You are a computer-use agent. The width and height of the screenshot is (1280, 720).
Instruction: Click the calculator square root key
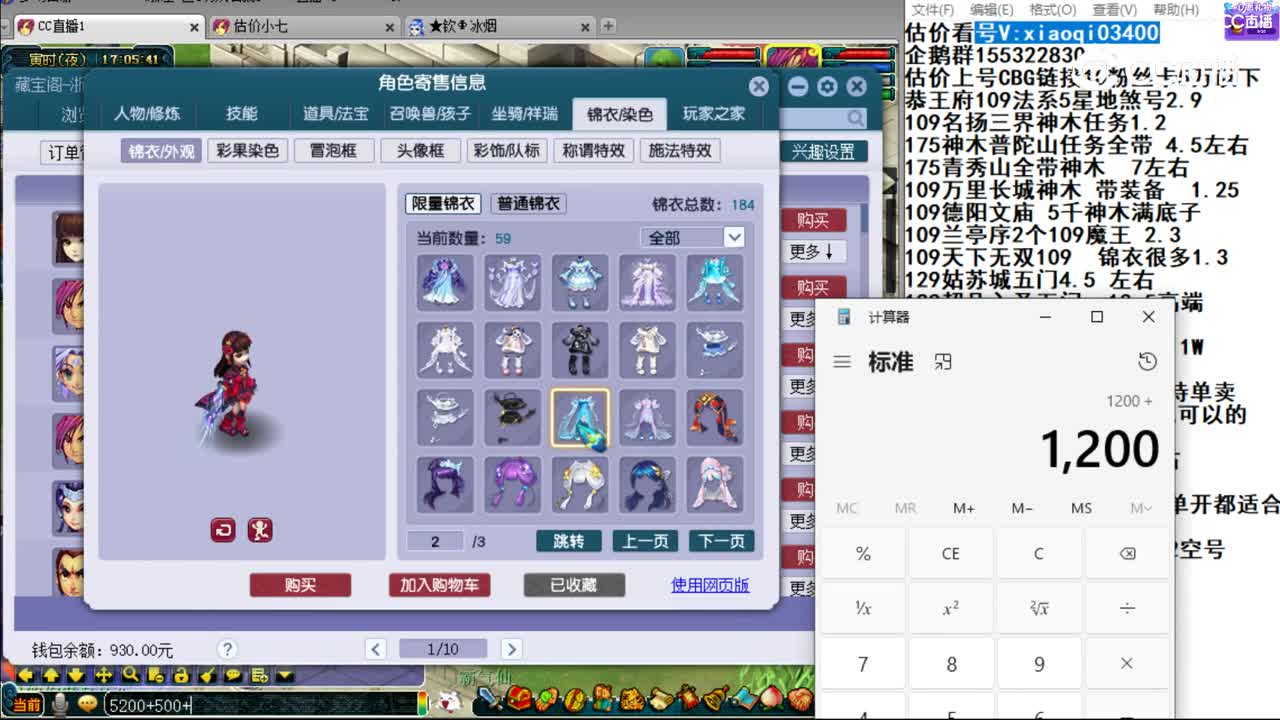[x=1039, y=608]
